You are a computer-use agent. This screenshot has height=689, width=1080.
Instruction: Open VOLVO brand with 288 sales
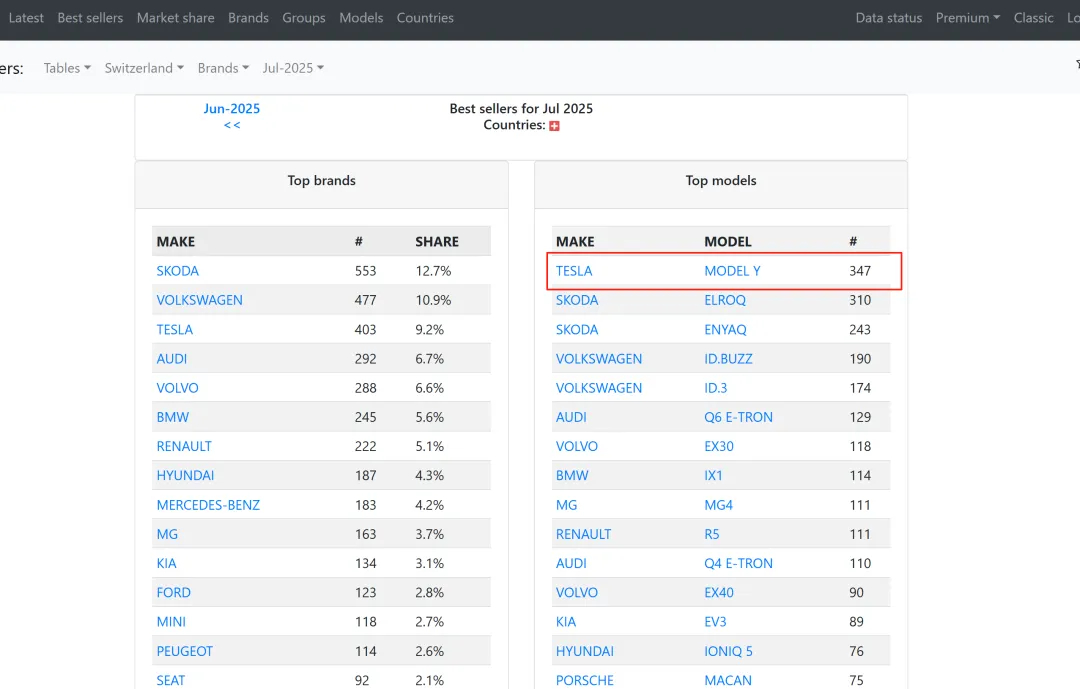click(178, 388)
